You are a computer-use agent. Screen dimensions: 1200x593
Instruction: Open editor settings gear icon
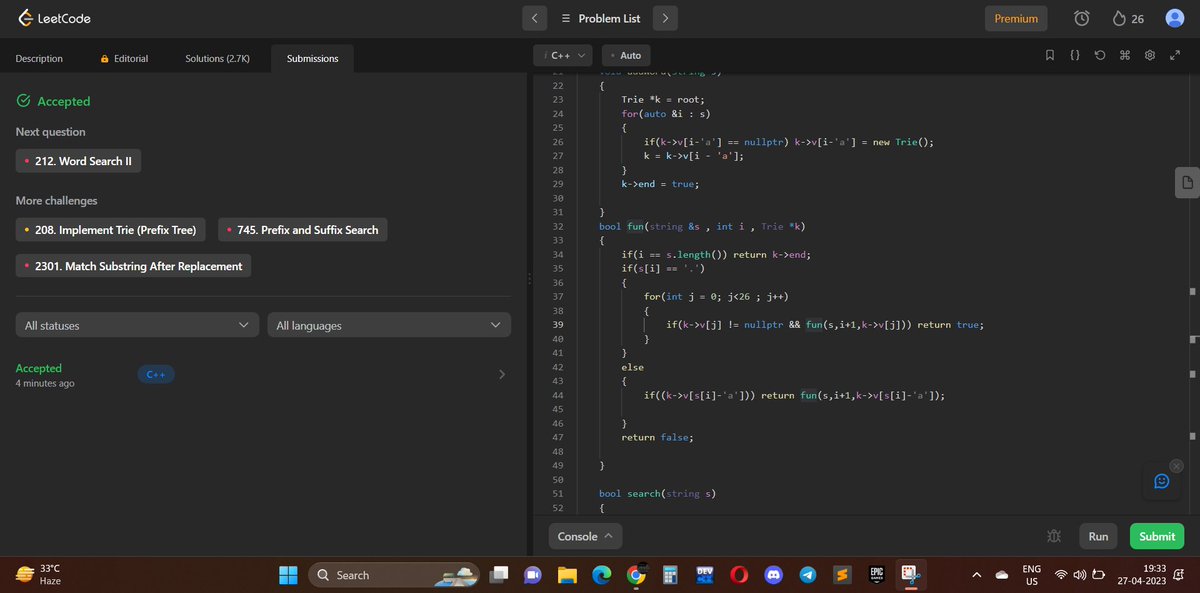pyautogui.click(x=1150, y=56)
